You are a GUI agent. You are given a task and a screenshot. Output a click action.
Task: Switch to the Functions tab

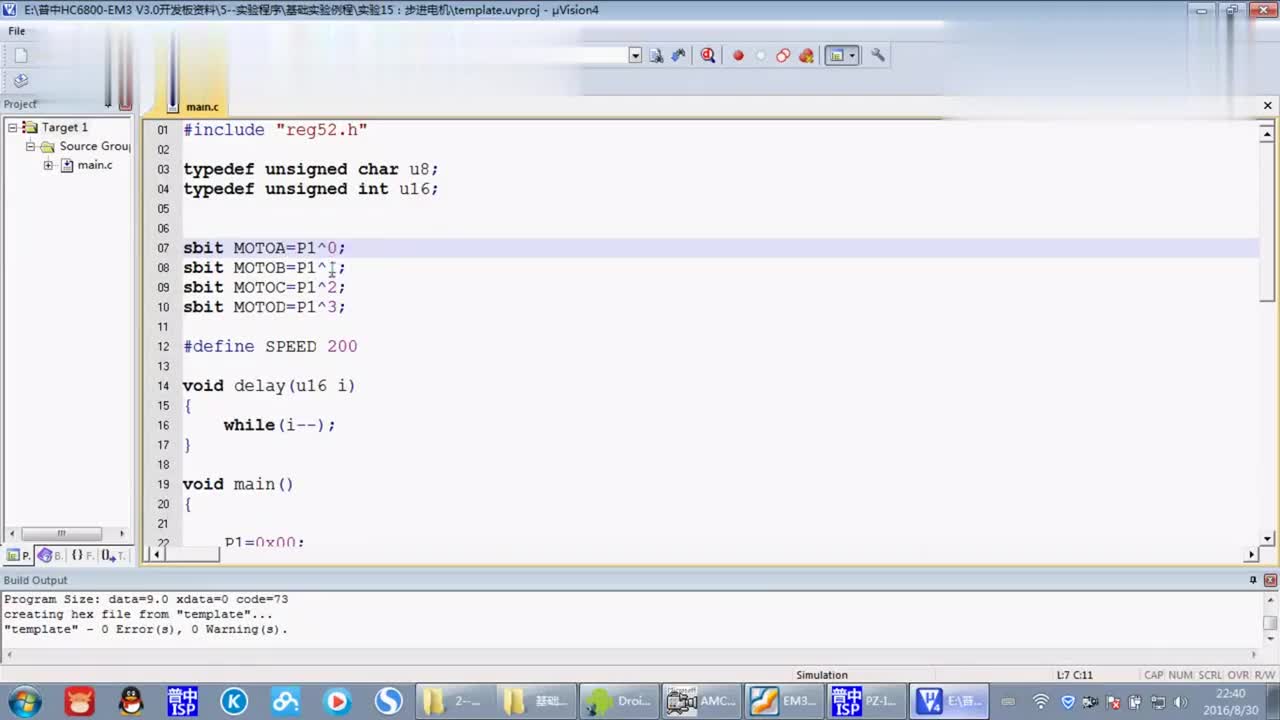tap(82, 555)
